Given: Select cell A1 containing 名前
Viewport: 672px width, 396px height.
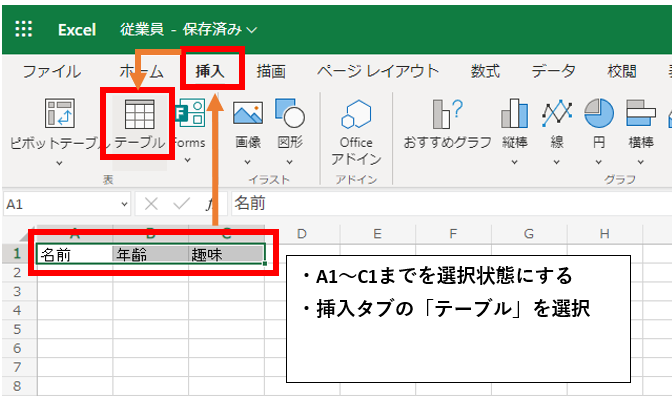Looking at the screenshot, I should [75, 255].
